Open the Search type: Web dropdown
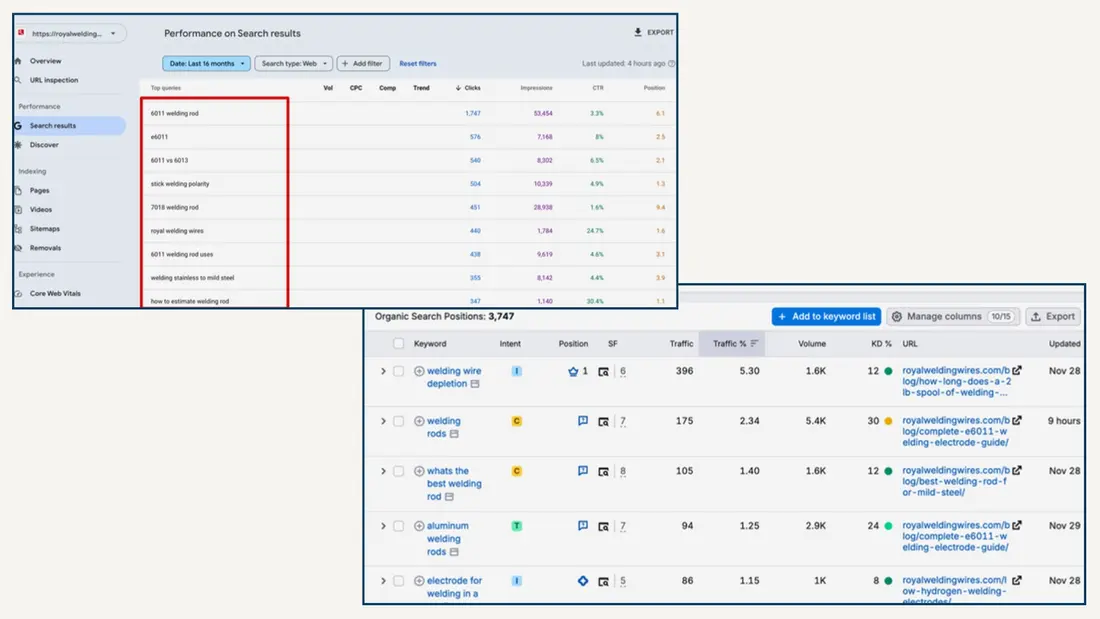1100x619 pixels. [x=293, y=63]
